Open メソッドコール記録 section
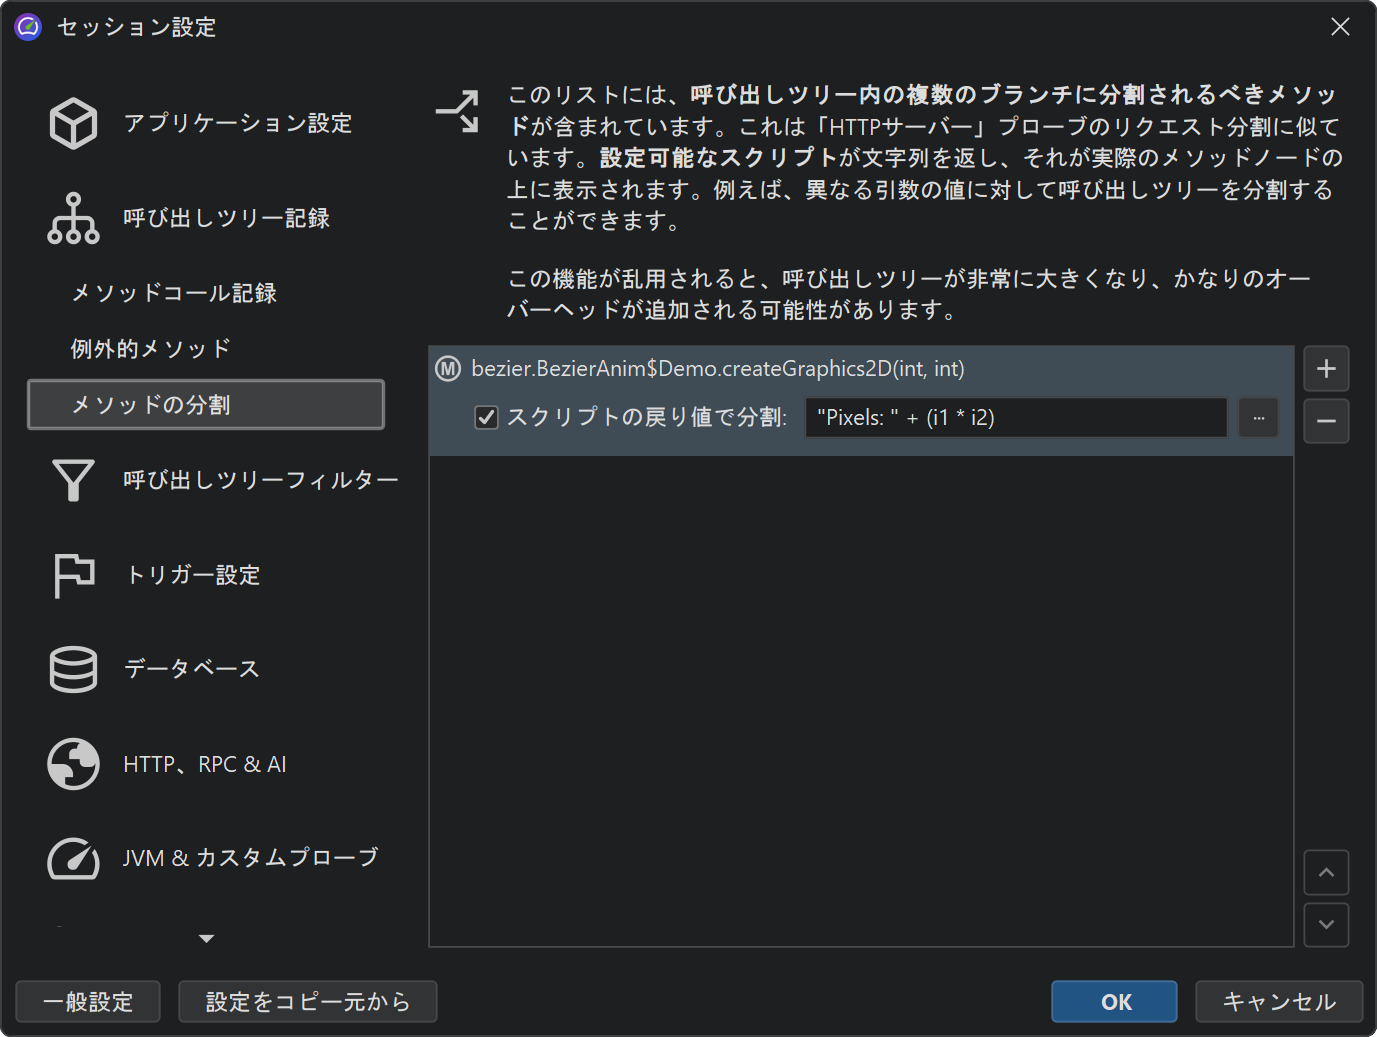 pyautogui.click(x=174, y=293)
